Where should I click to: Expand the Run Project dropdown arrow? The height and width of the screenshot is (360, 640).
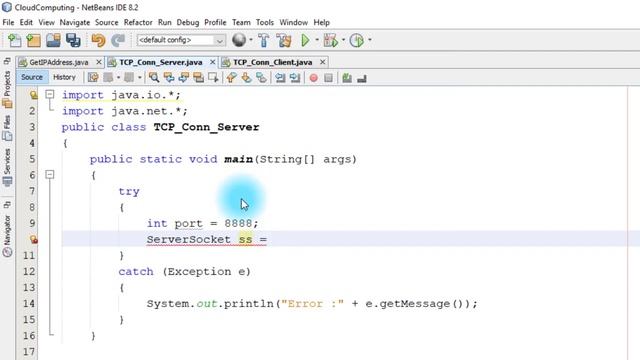click(x=317, y=40)
